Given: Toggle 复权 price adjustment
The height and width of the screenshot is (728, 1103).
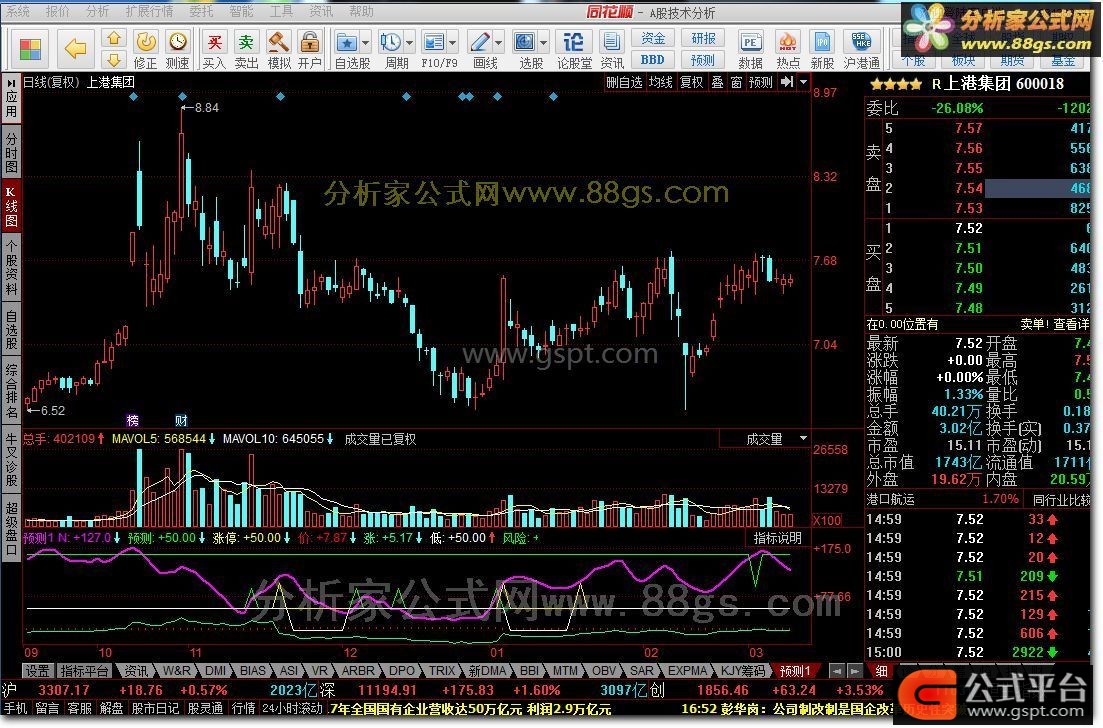Looking at the screenshot, I should click(x=691, y=82).
